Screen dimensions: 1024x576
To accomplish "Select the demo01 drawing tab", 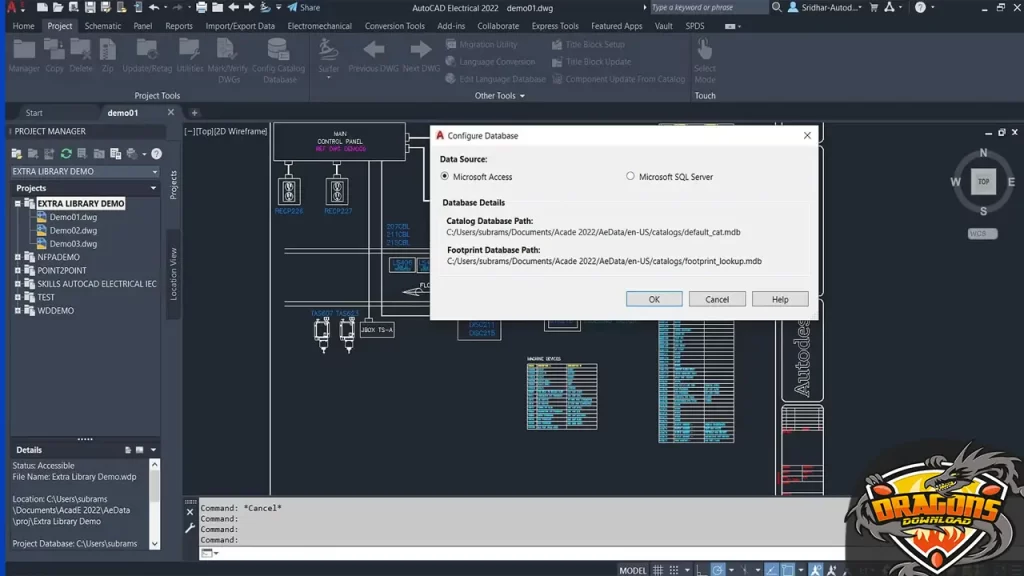I will 124,112.
